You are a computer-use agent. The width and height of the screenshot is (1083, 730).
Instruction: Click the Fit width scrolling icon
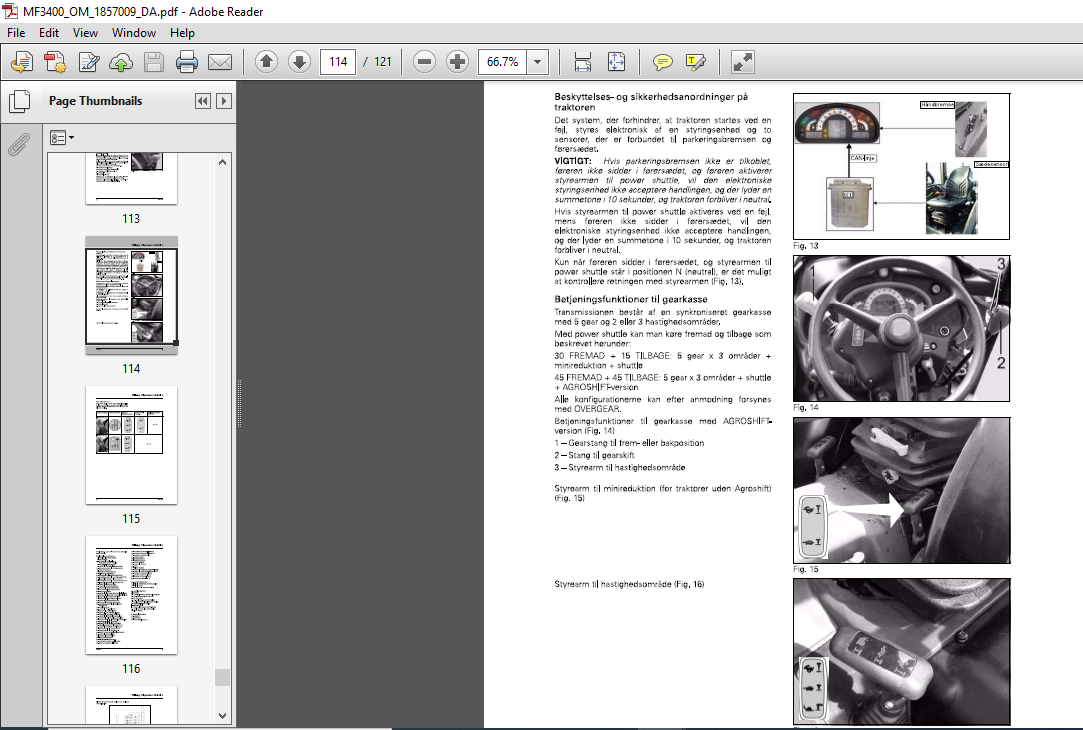582,62
